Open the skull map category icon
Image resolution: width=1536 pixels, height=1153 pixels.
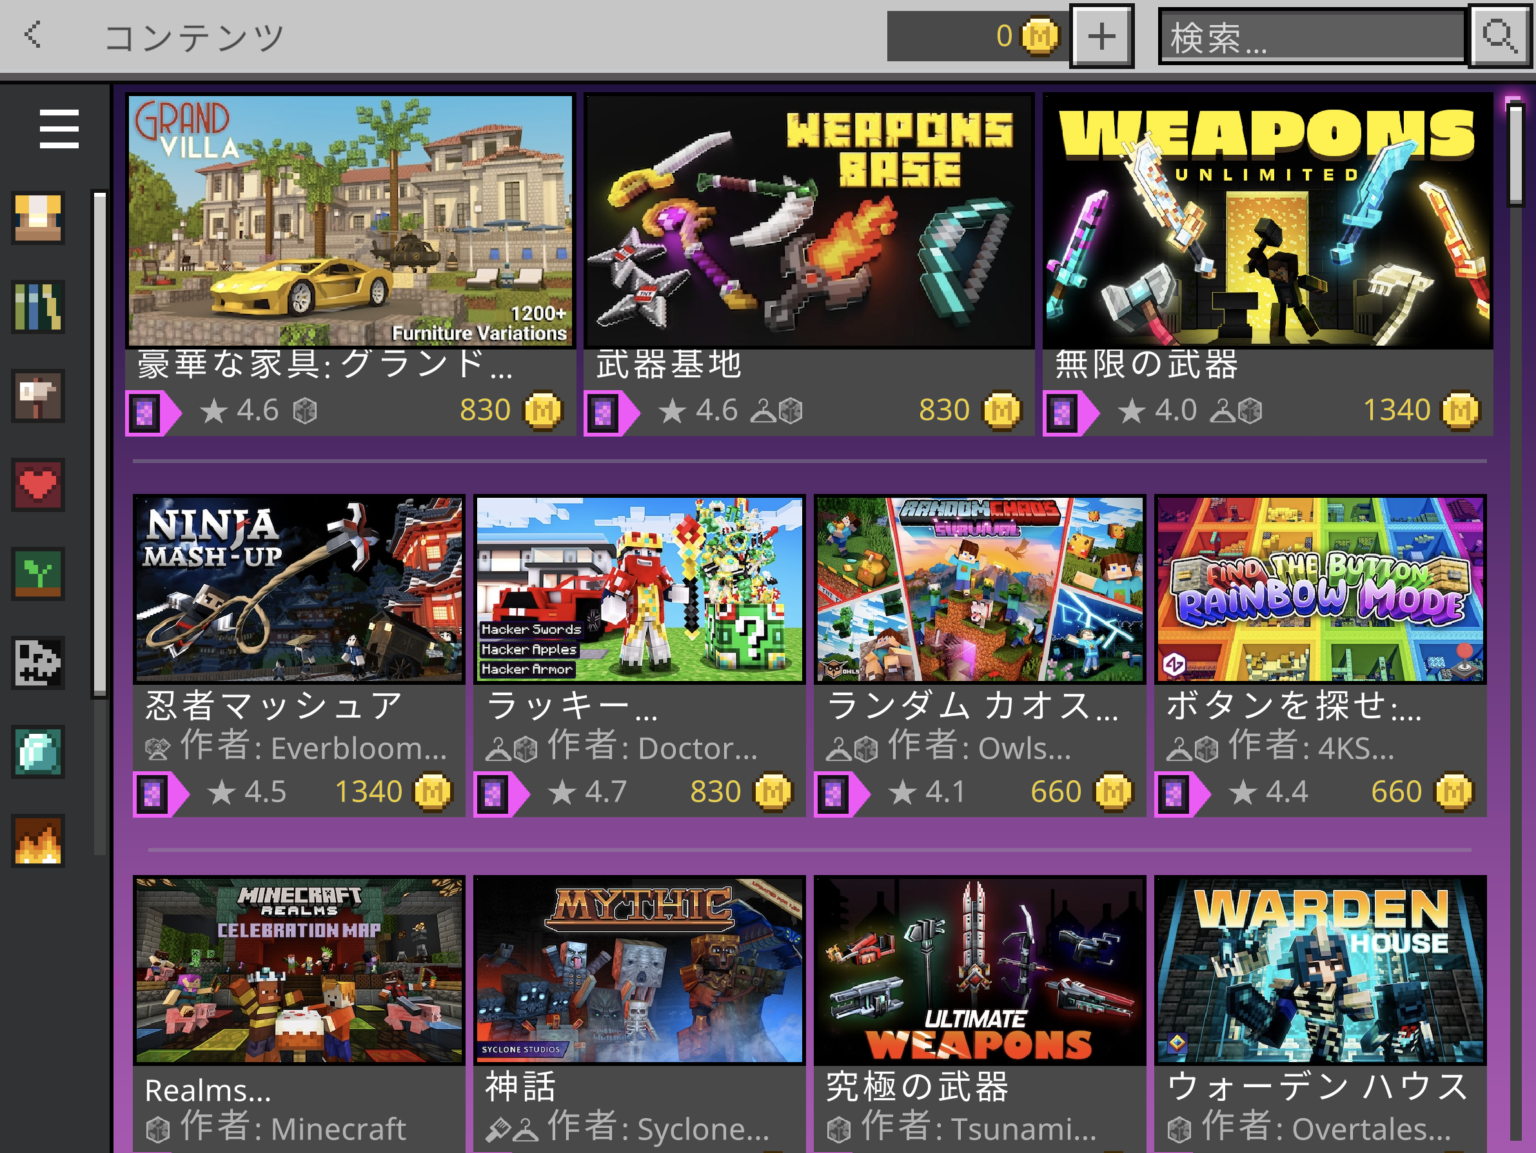click(x=37, y=663)
